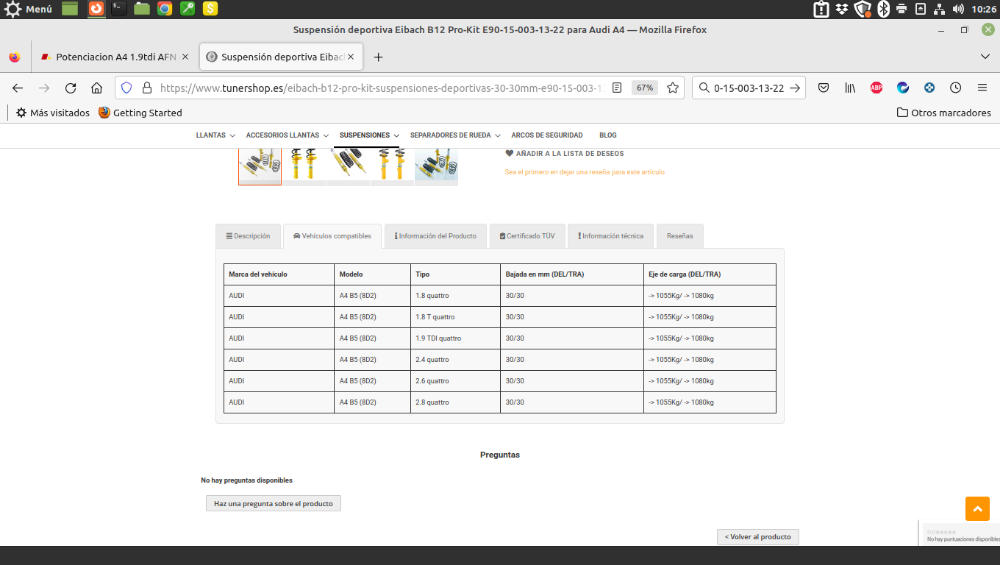Select the first suspension kit thumbnail

coord(260,166)
